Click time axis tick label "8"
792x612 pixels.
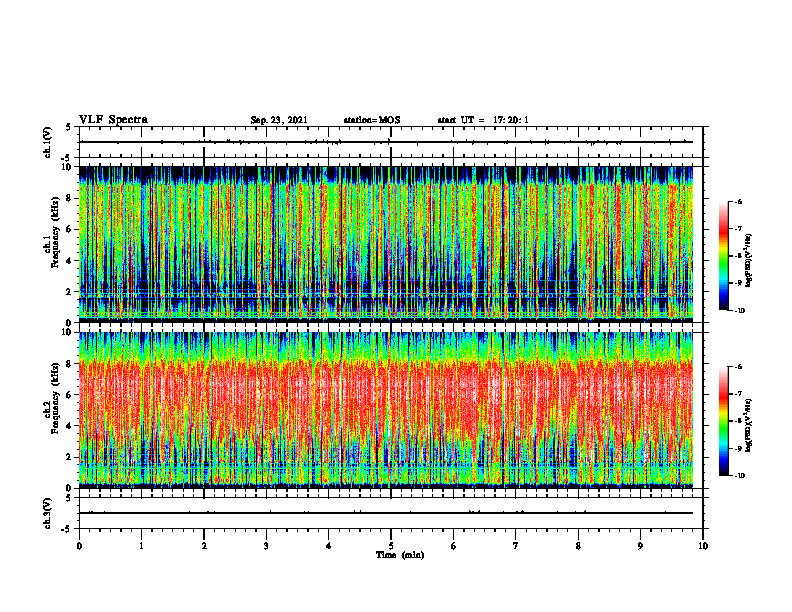tap(578, 546)
